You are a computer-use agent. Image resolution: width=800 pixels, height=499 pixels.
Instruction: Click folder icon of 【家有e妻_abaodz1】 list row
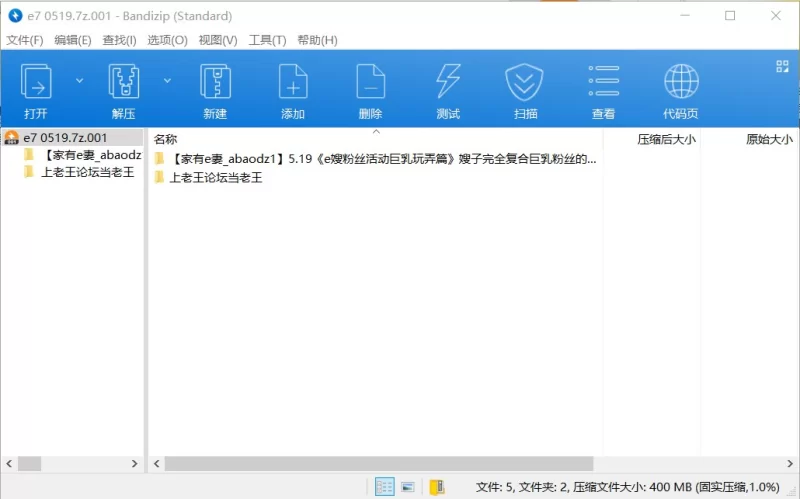pyautogui.click(x=159, y=159)
